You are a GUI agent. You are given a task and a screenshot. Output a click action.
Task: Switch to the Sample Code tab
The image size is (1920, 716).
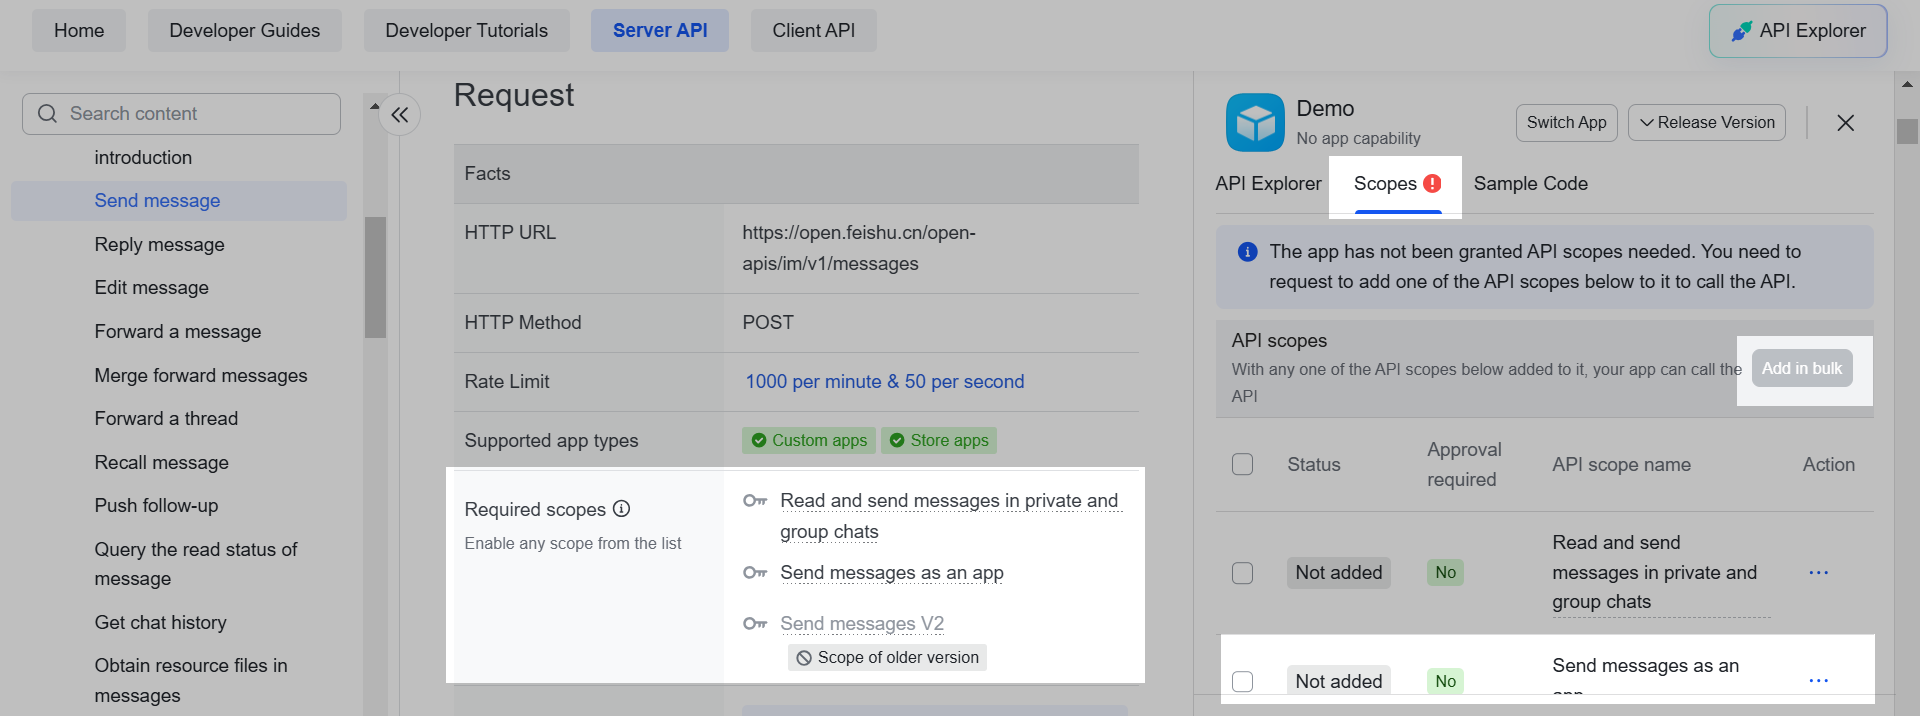(1530, 184)
